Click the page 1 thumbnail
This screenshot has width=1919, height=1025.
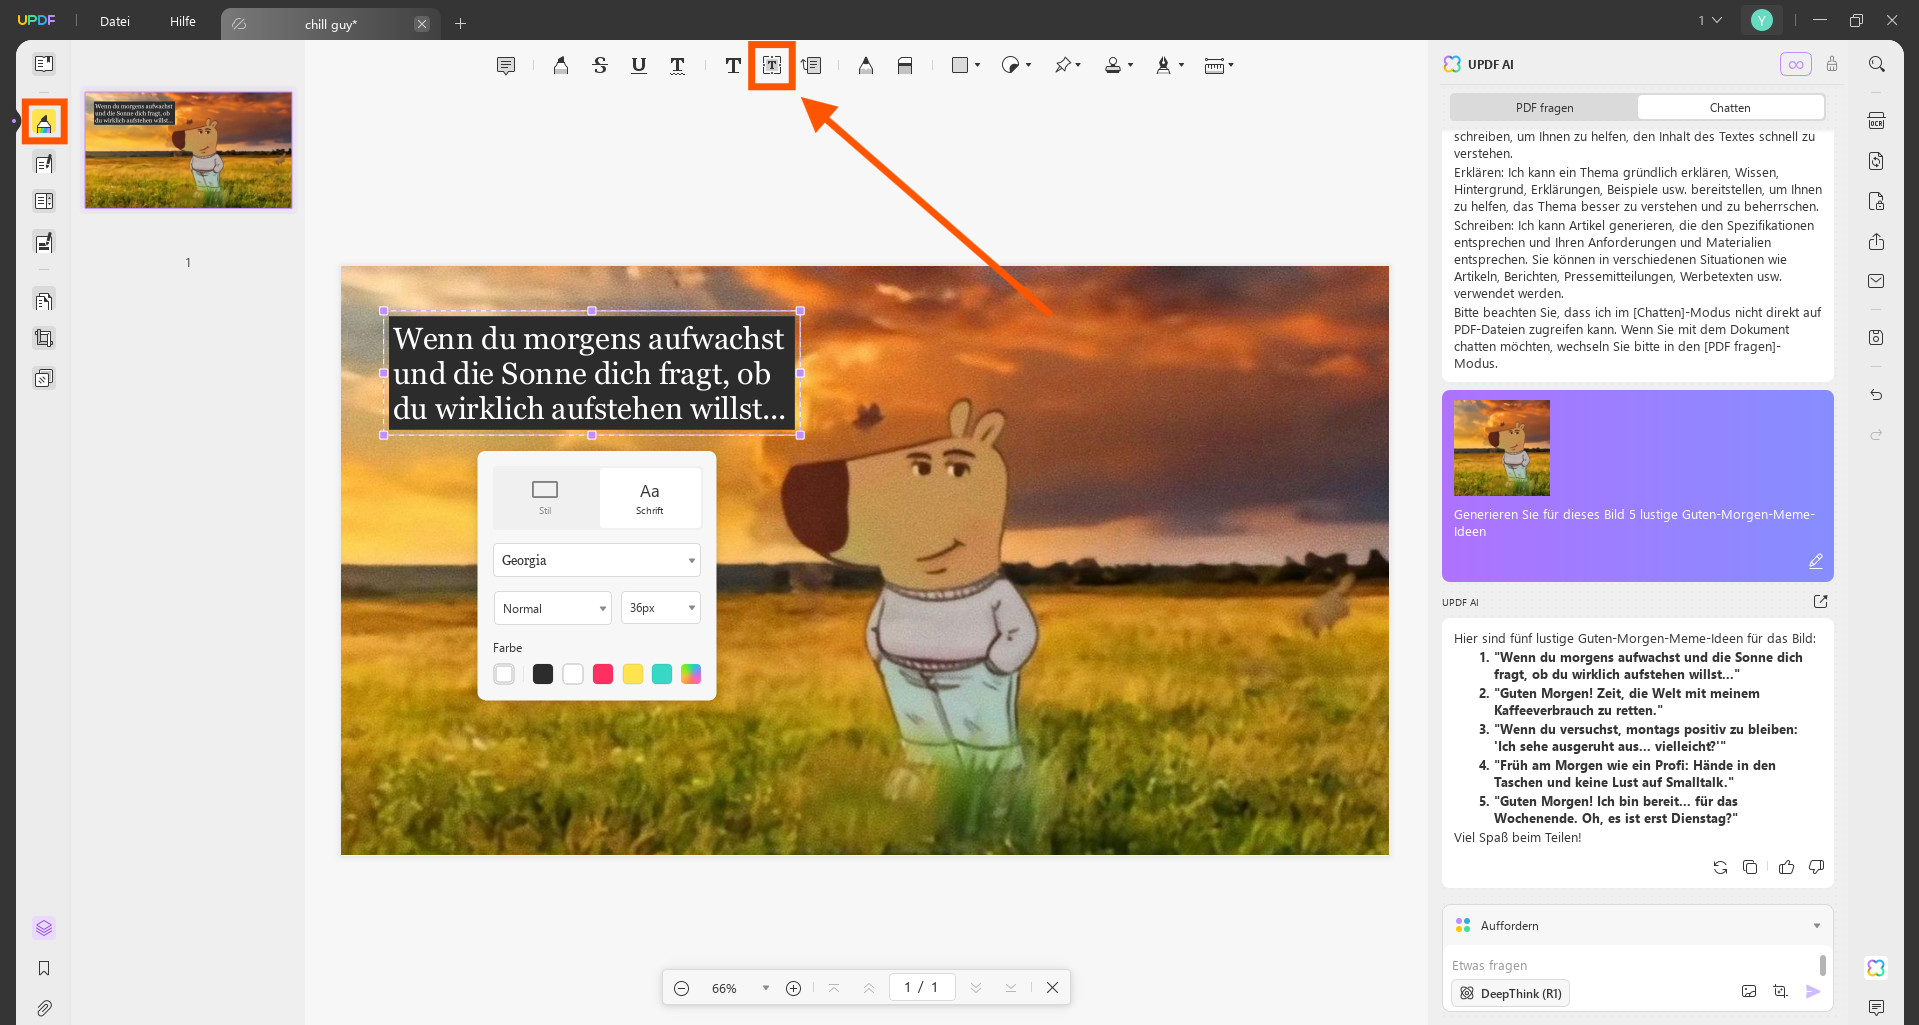coord(188,150)
